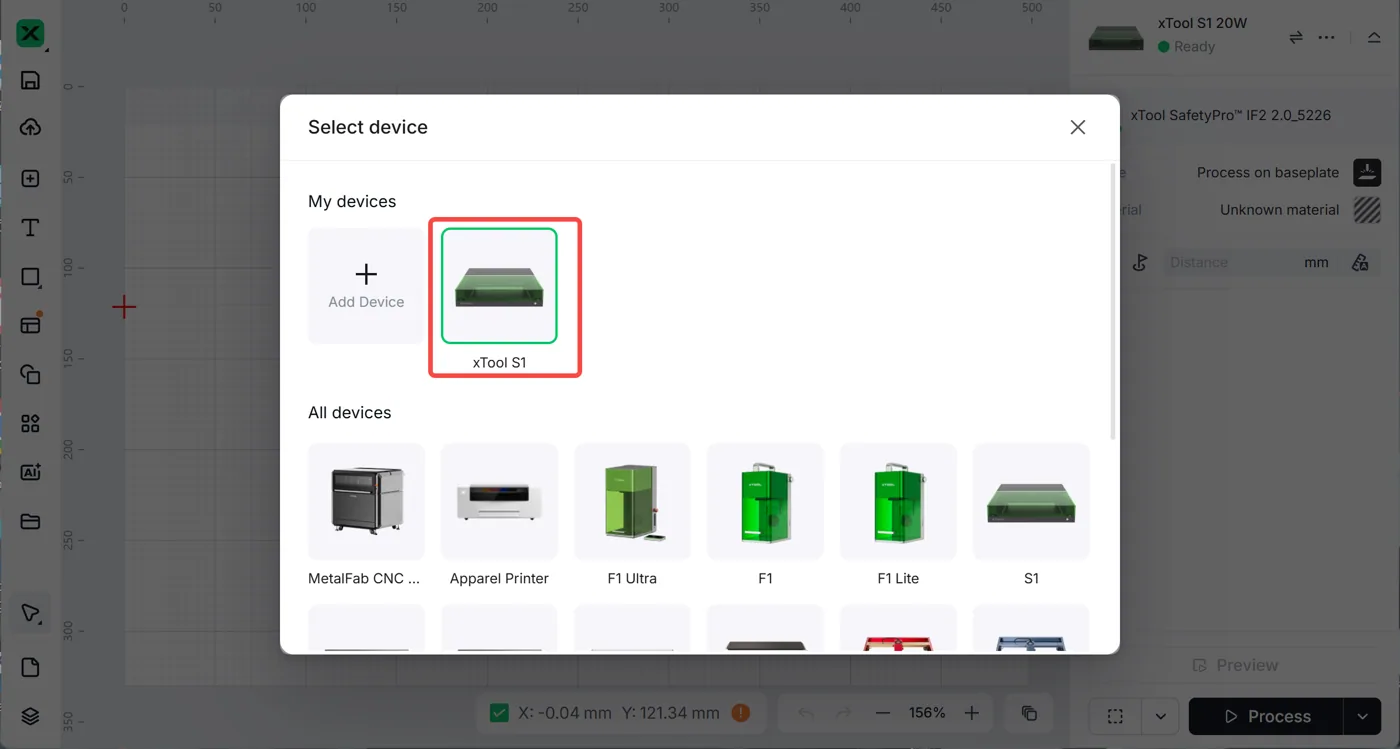Close the Select device dialog

point(1077,127)
